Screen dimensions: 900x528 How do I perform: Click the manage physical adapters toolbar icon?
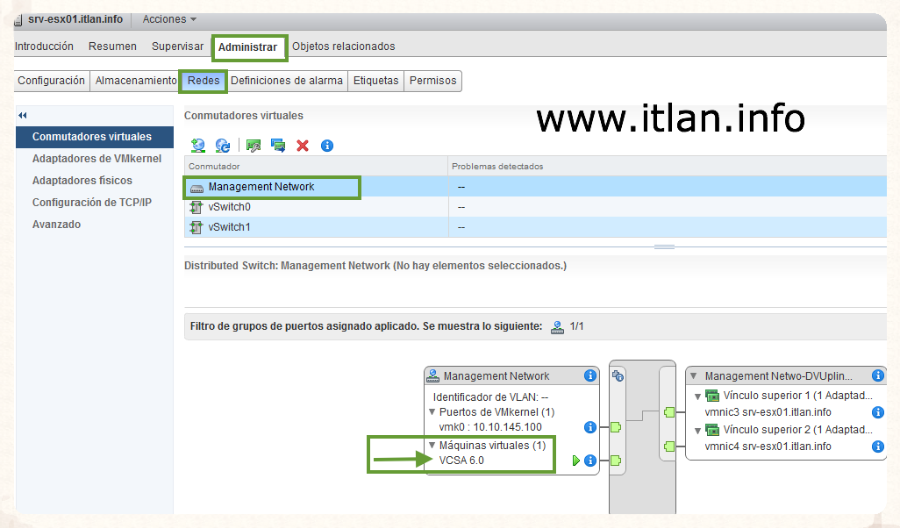coord(253,146)
